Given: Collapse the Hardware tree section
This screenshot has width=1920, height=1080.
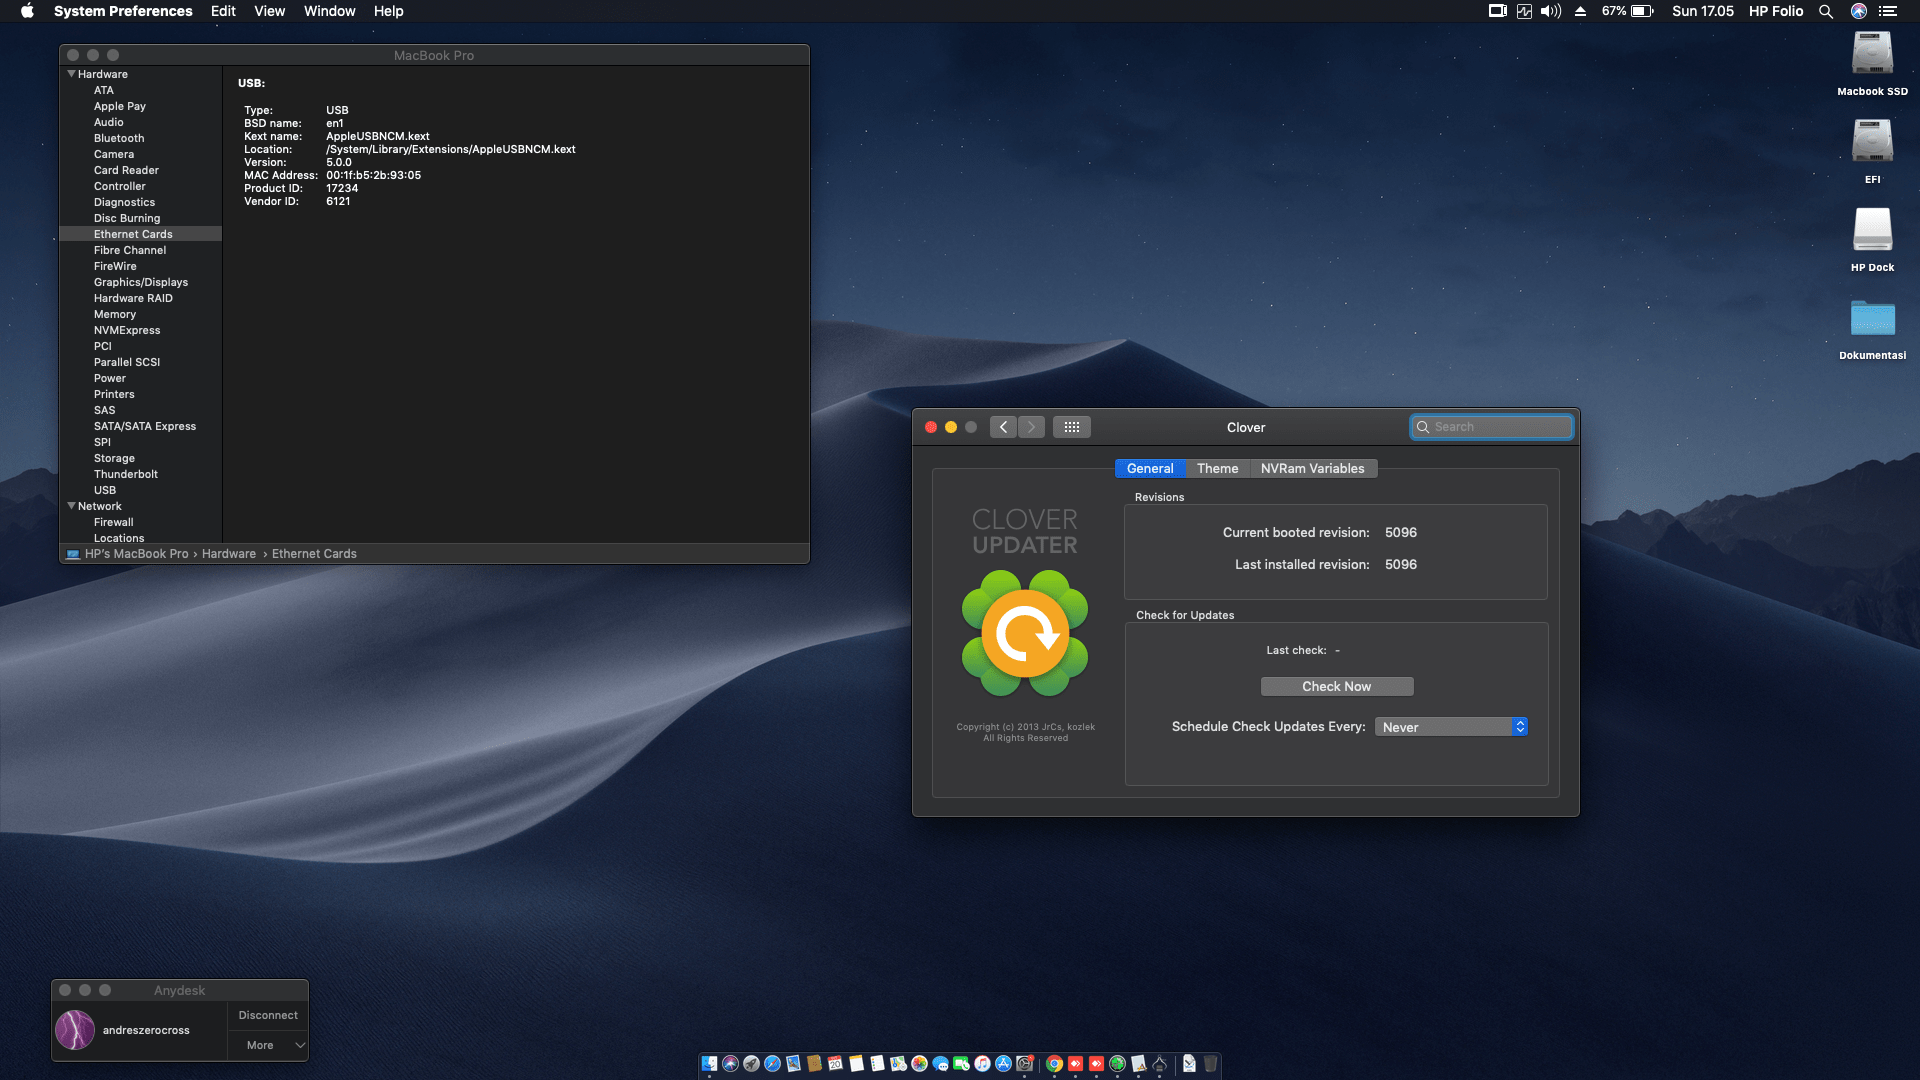Looking at the screenshot, I should pos(71,74).
